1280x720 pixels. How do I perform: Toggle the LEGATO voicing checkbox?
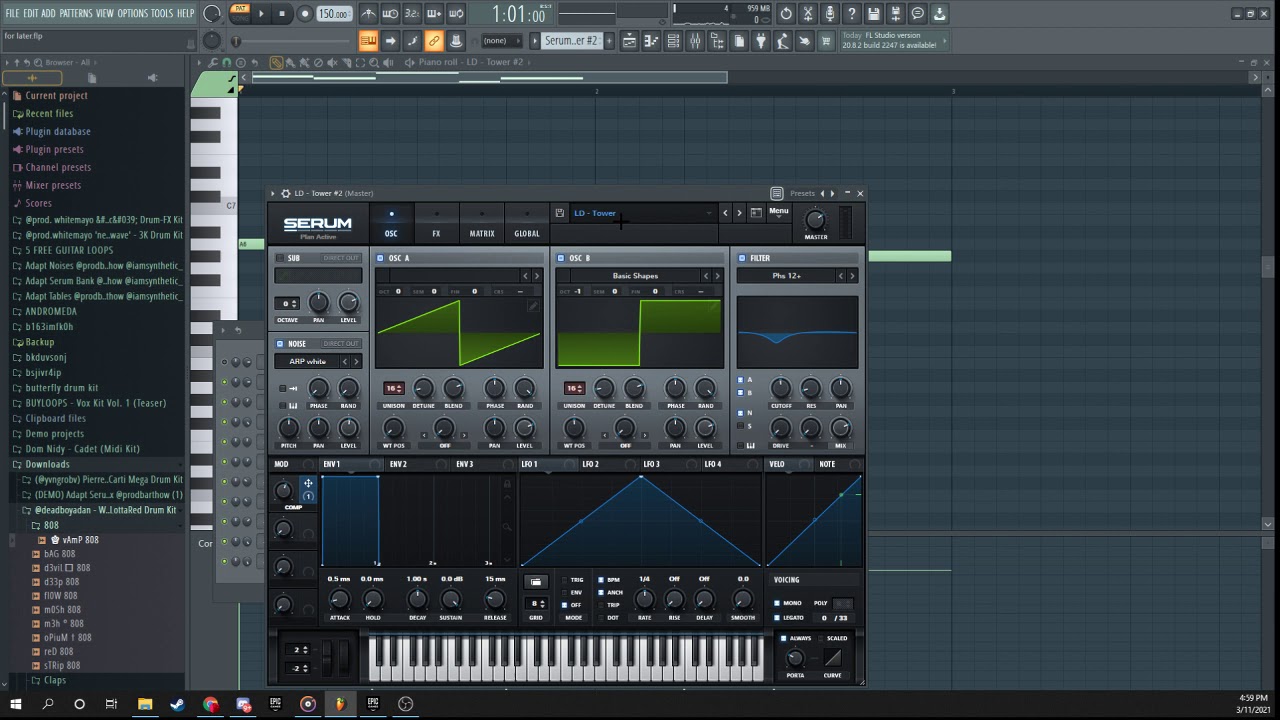coord(777,617)
